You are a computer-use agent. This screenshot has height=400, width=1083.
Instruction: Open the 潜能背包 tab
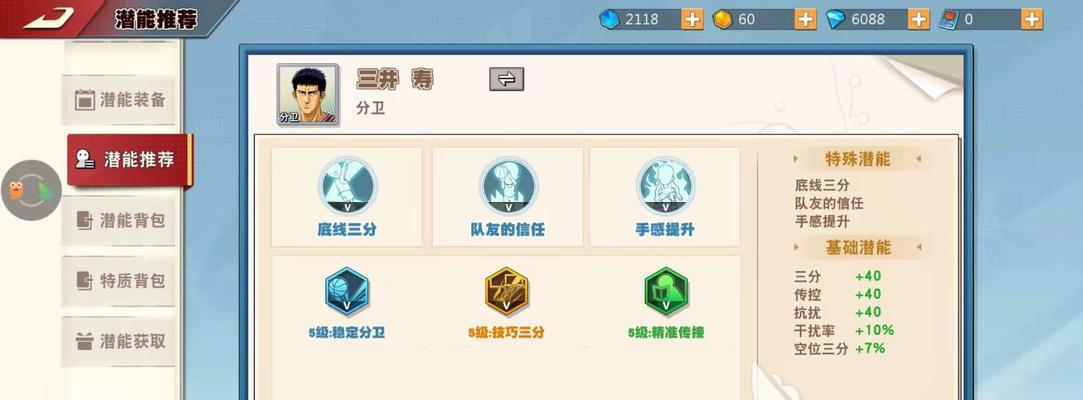[119, 221]
